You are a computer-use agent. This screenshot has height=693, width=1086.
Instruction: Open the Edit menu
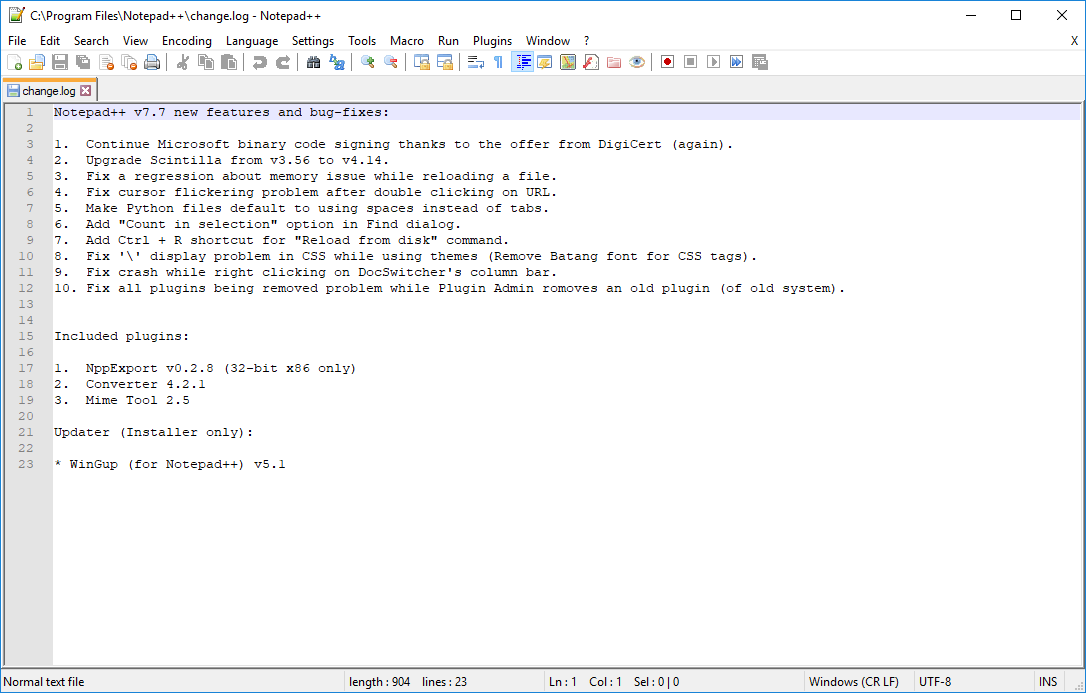click(50, 41)
